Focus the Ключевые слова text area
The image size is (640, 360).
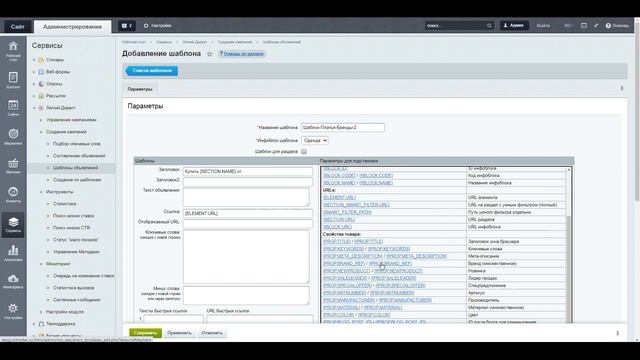pyautogui.click(x=246, y=257)
